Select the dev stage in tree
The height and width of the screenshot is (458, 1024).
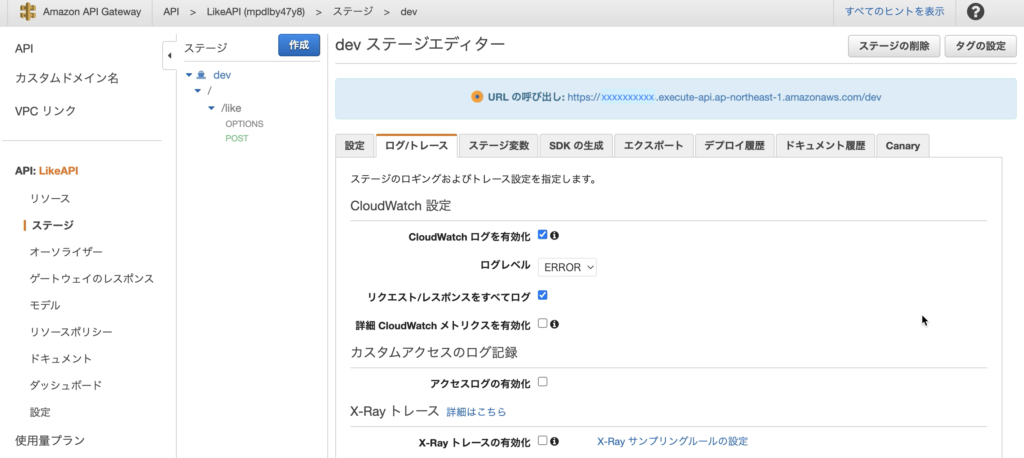[x=222, y=75]
